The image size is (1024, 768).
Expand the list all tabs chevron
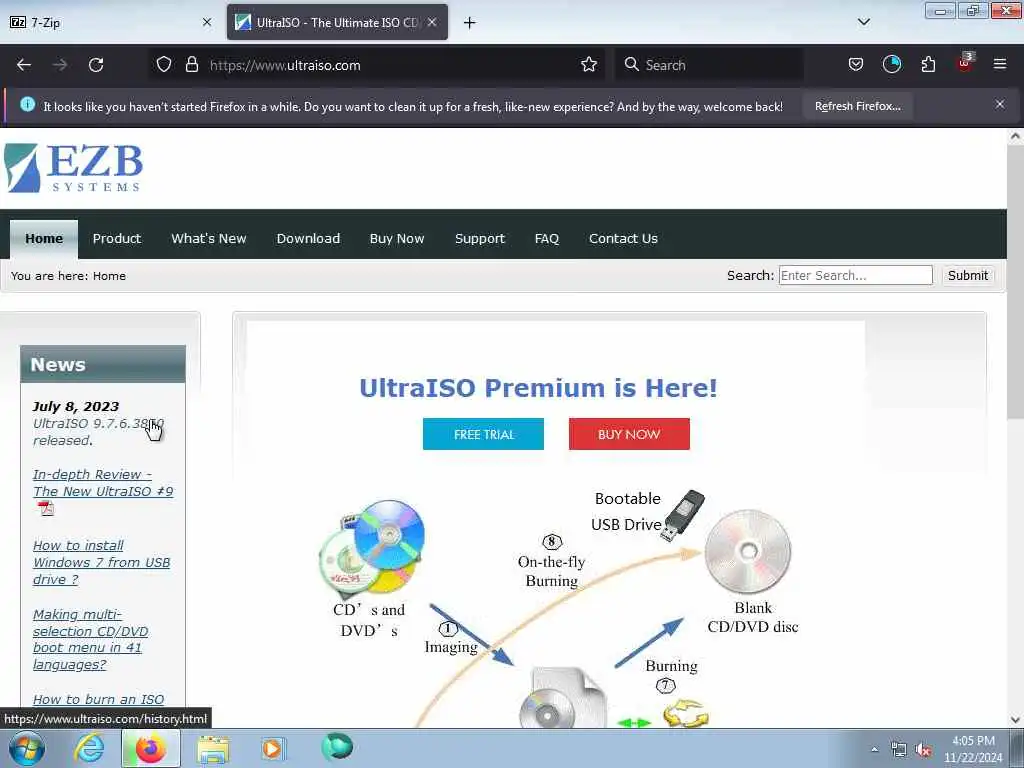[x=863, y=22]
